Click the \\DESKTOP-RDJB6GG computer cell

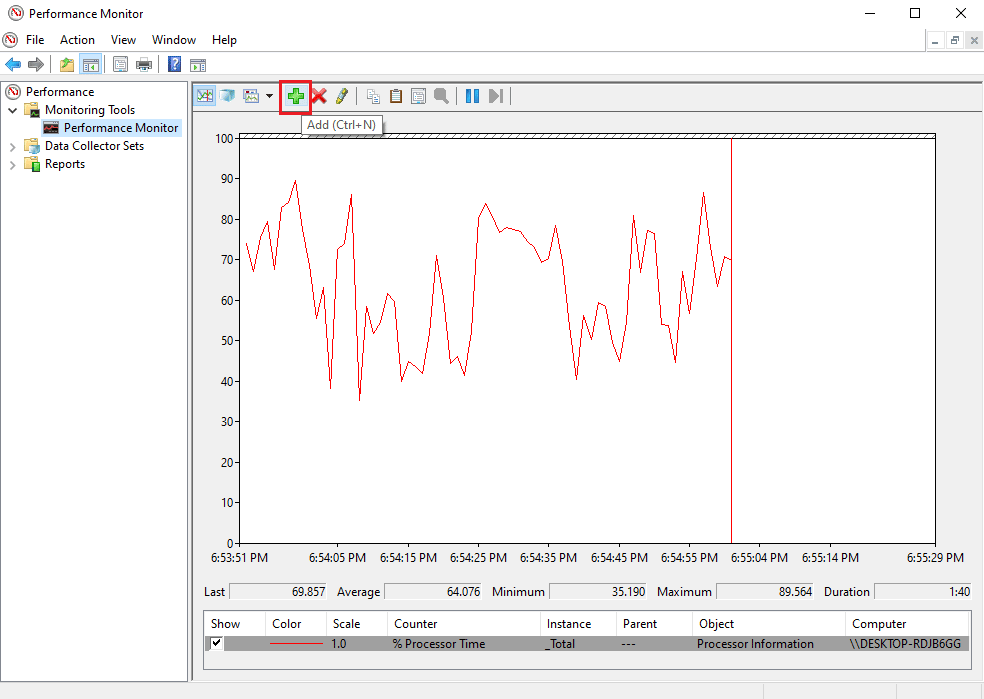pyautogui.click(x=905, y=644)
